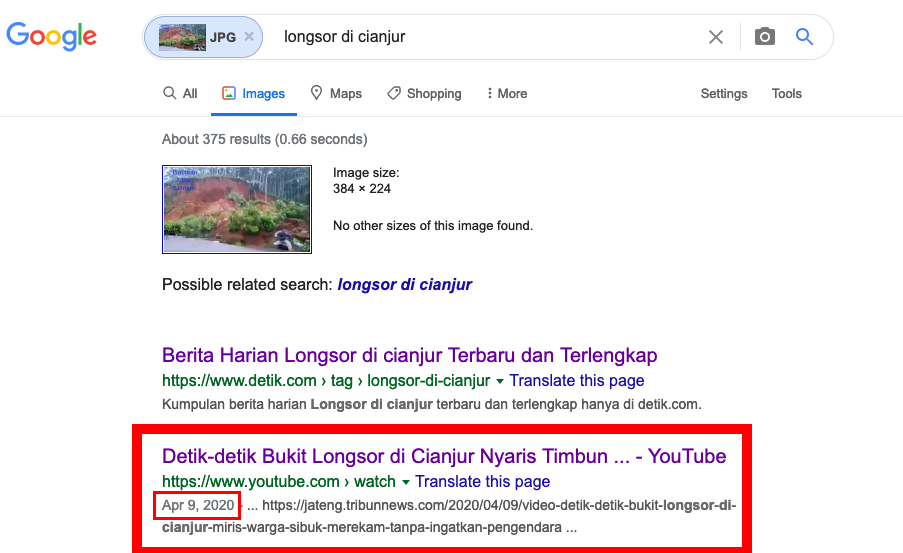Remove the JPG image chip from search
The image size is (903, 553).
[x=249, y=36]
